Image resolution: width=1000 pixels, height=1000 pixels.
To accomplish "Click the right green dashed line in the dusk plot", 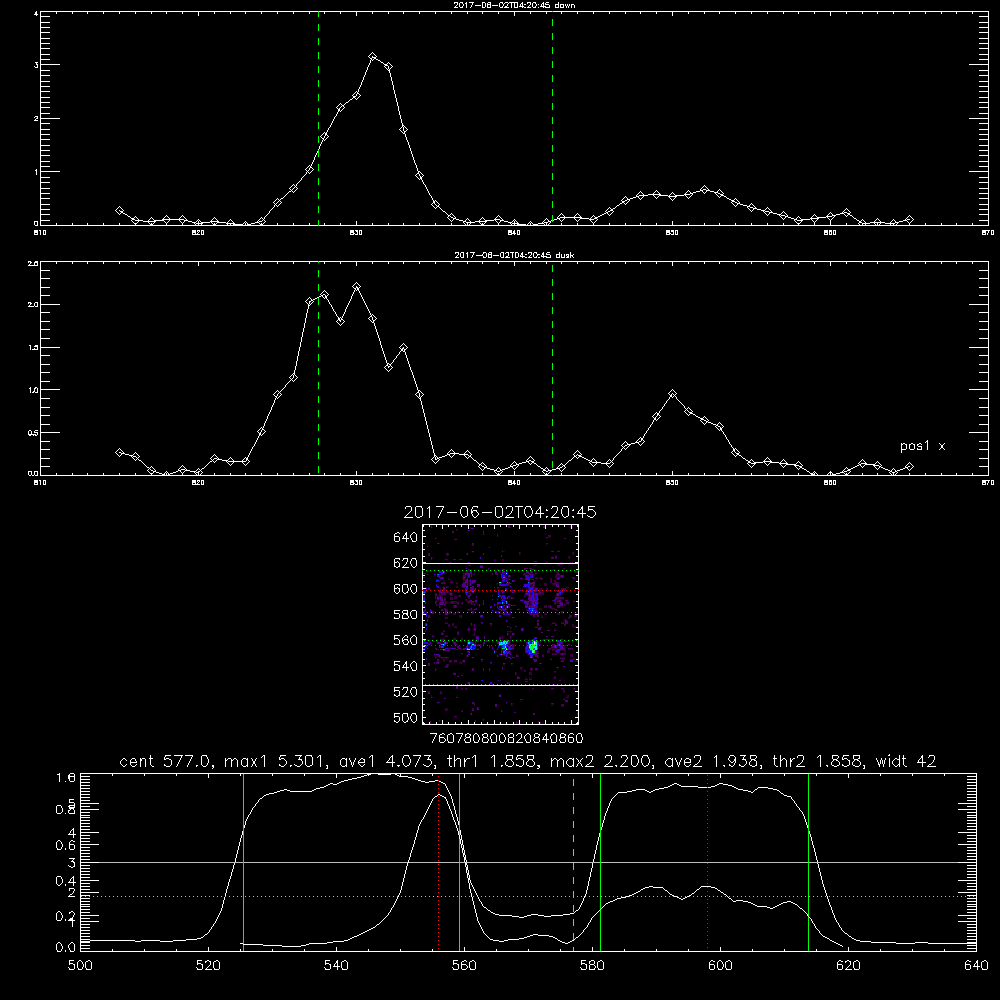I will pyautogui.click(x=552, y=368).
